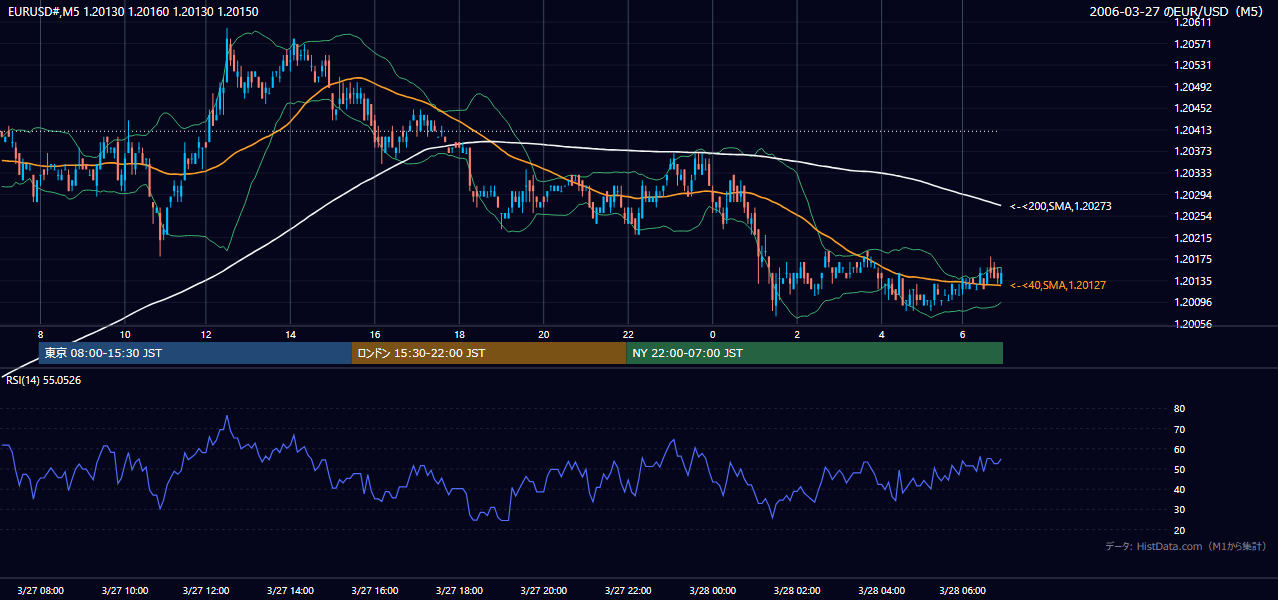The image size is (1278, 600).
Task: Click price axis label 1.20413
Action: coord(1193,130)
